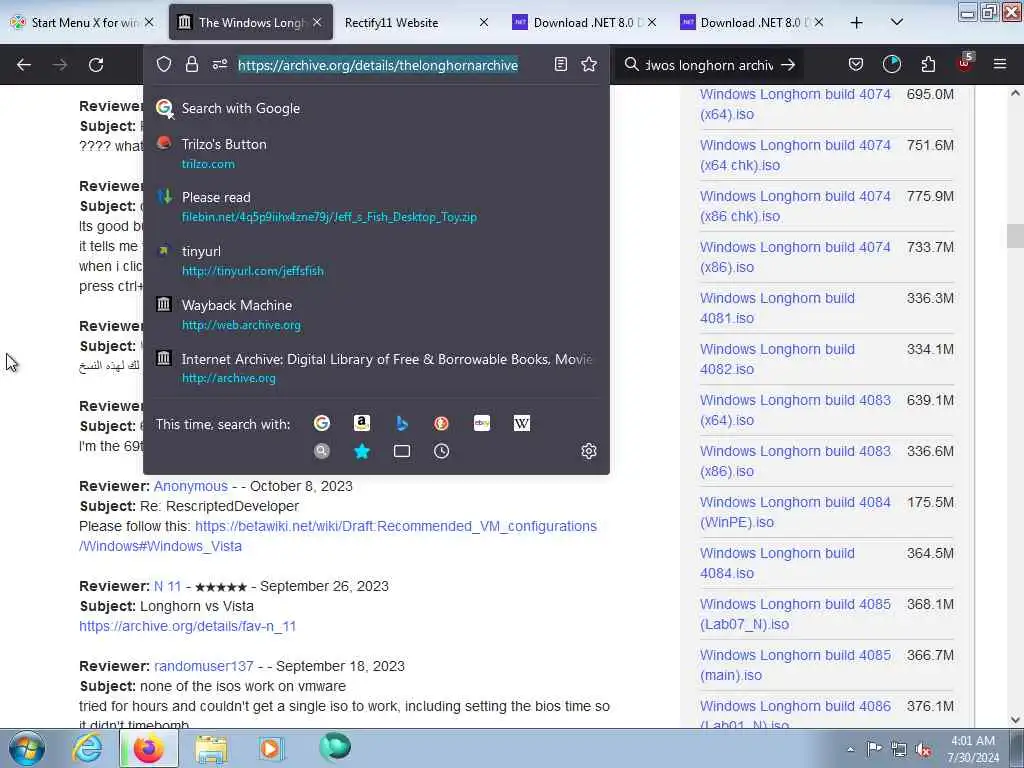Open the Firefox account circle icon

(x=891, y=64)
